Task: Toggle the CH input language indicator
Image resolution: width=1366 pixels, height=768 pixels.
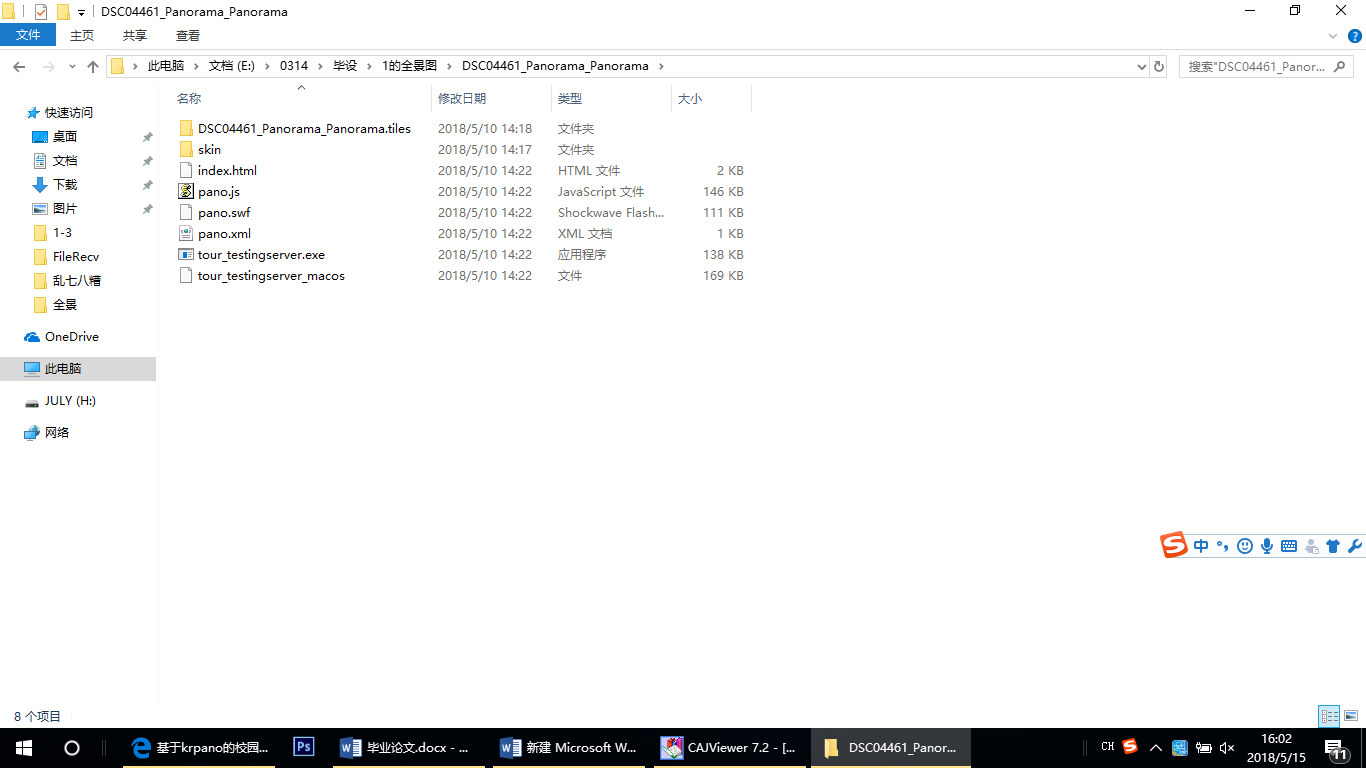Action: pyautogui.click(x=1107, y=746)
